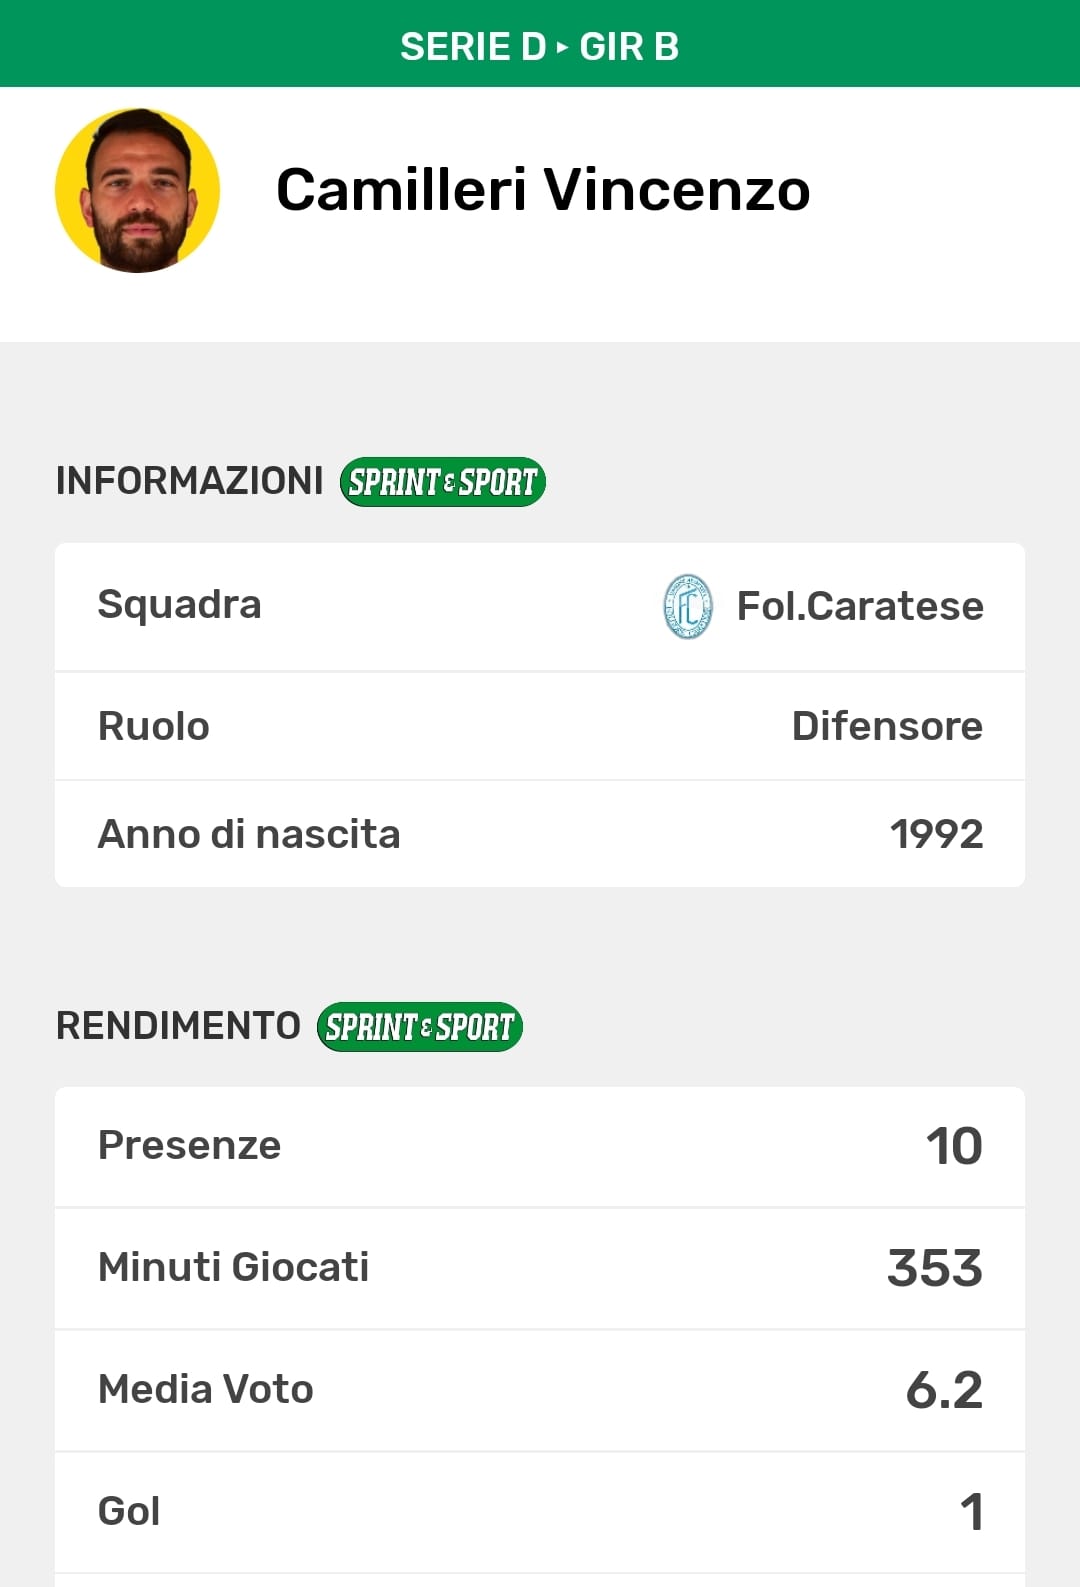Select the player name Camilleri Vincenzo
Screen dimensions: 1080x1587
coord(542,190)
